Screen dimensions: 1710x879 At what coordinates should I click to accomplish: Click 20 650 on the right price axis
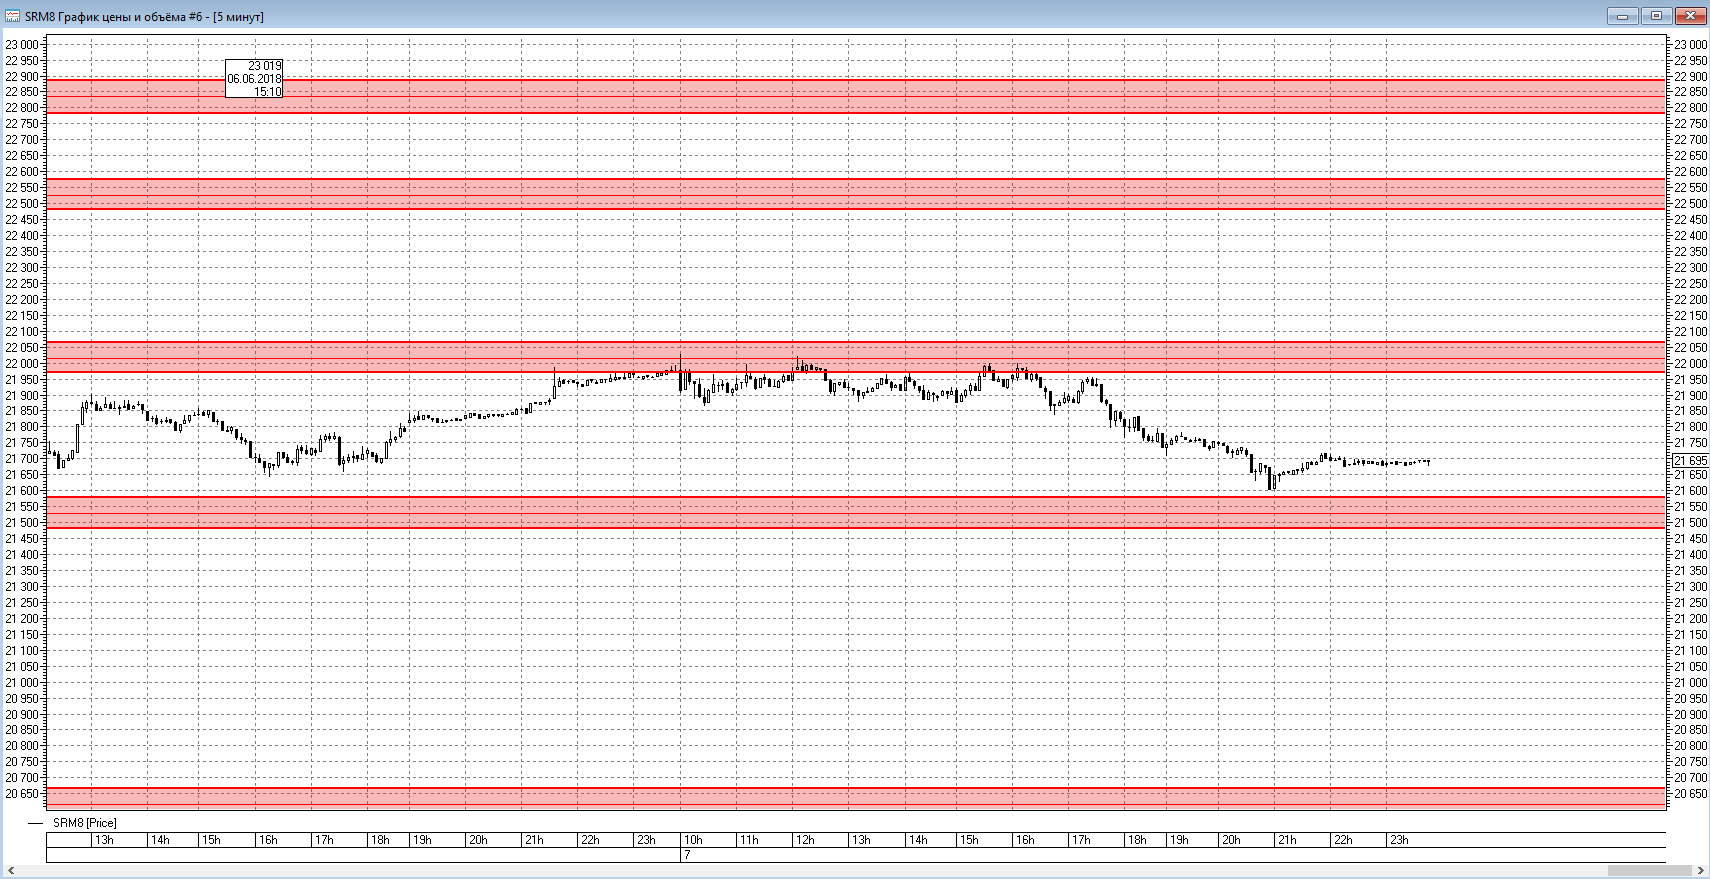click(1691, 794)
